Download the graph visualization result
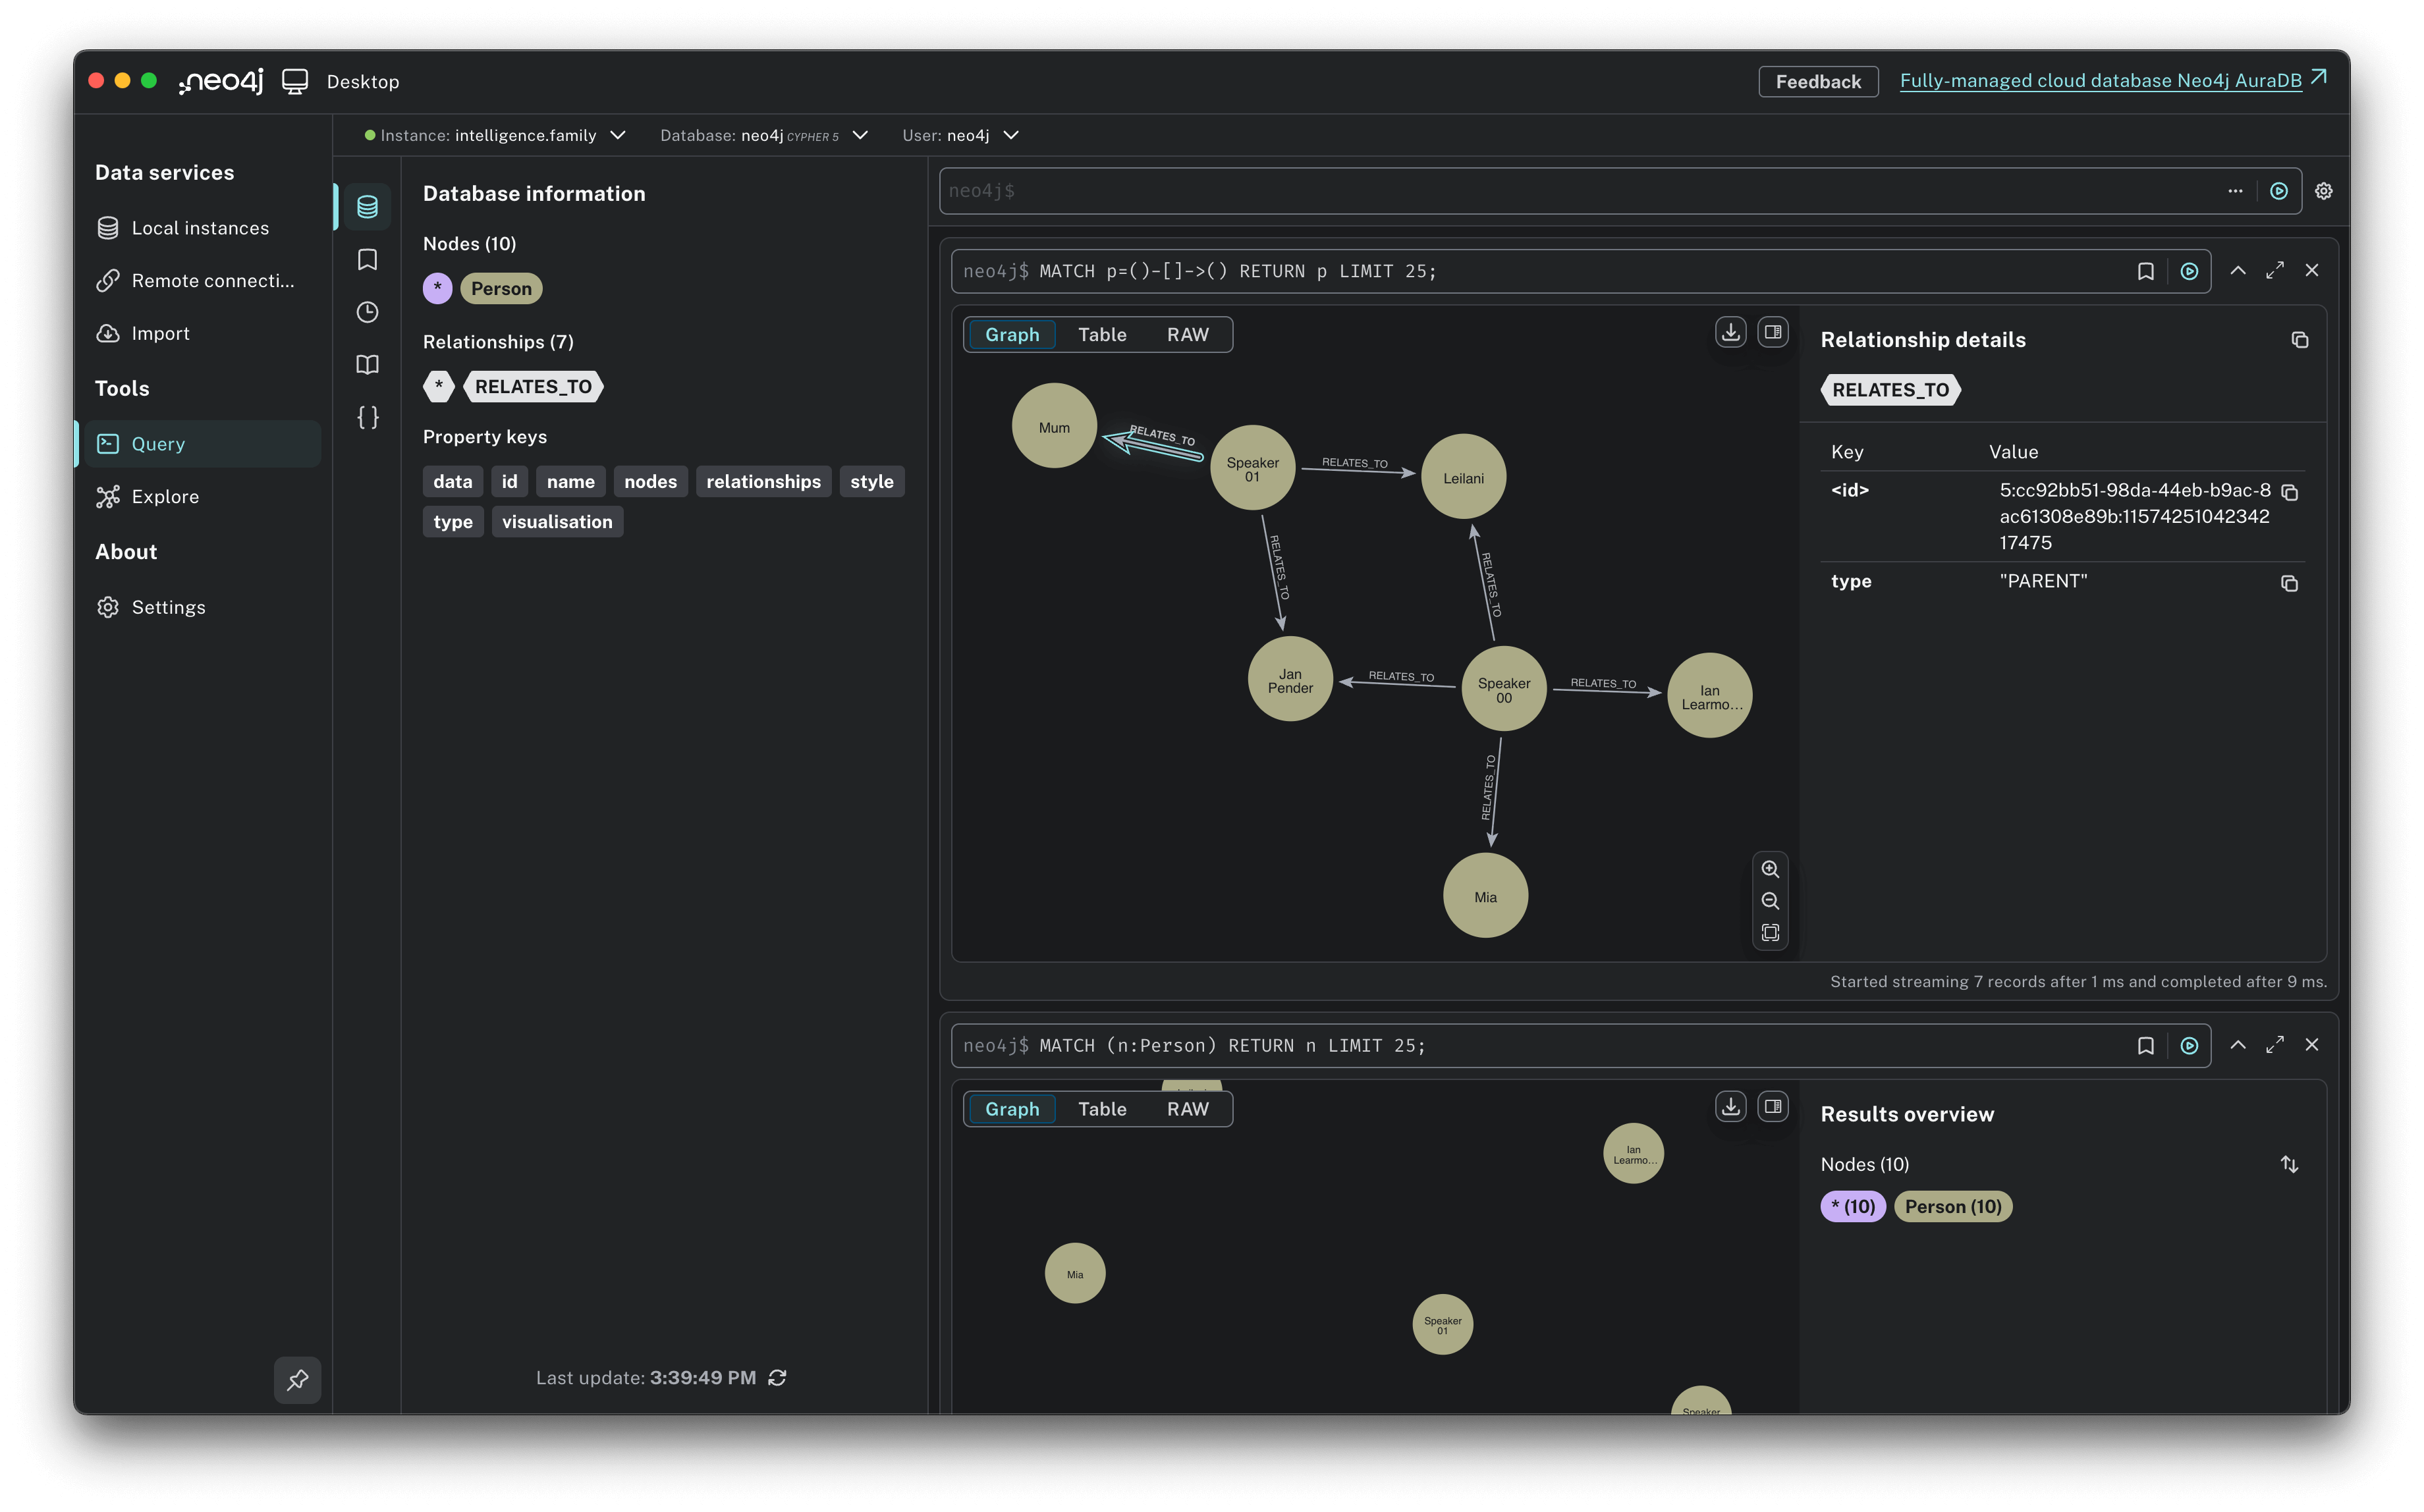Viewport: 2424px width, 1512px height. [x=1731, y=331]
